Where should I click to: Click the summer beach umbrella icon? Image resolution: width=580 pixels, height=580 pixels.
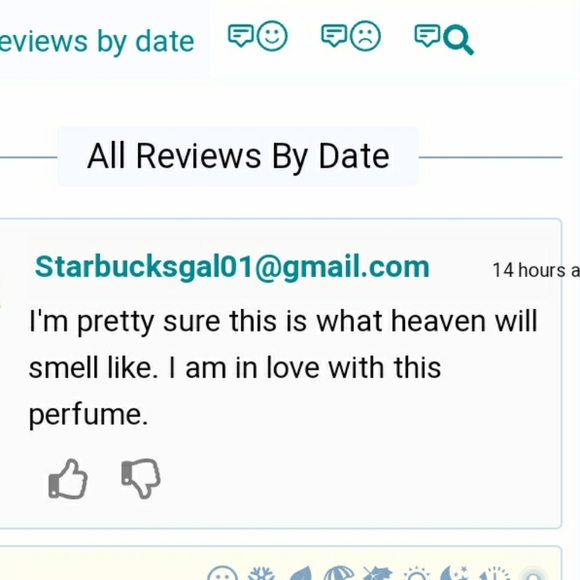point(339,574)
